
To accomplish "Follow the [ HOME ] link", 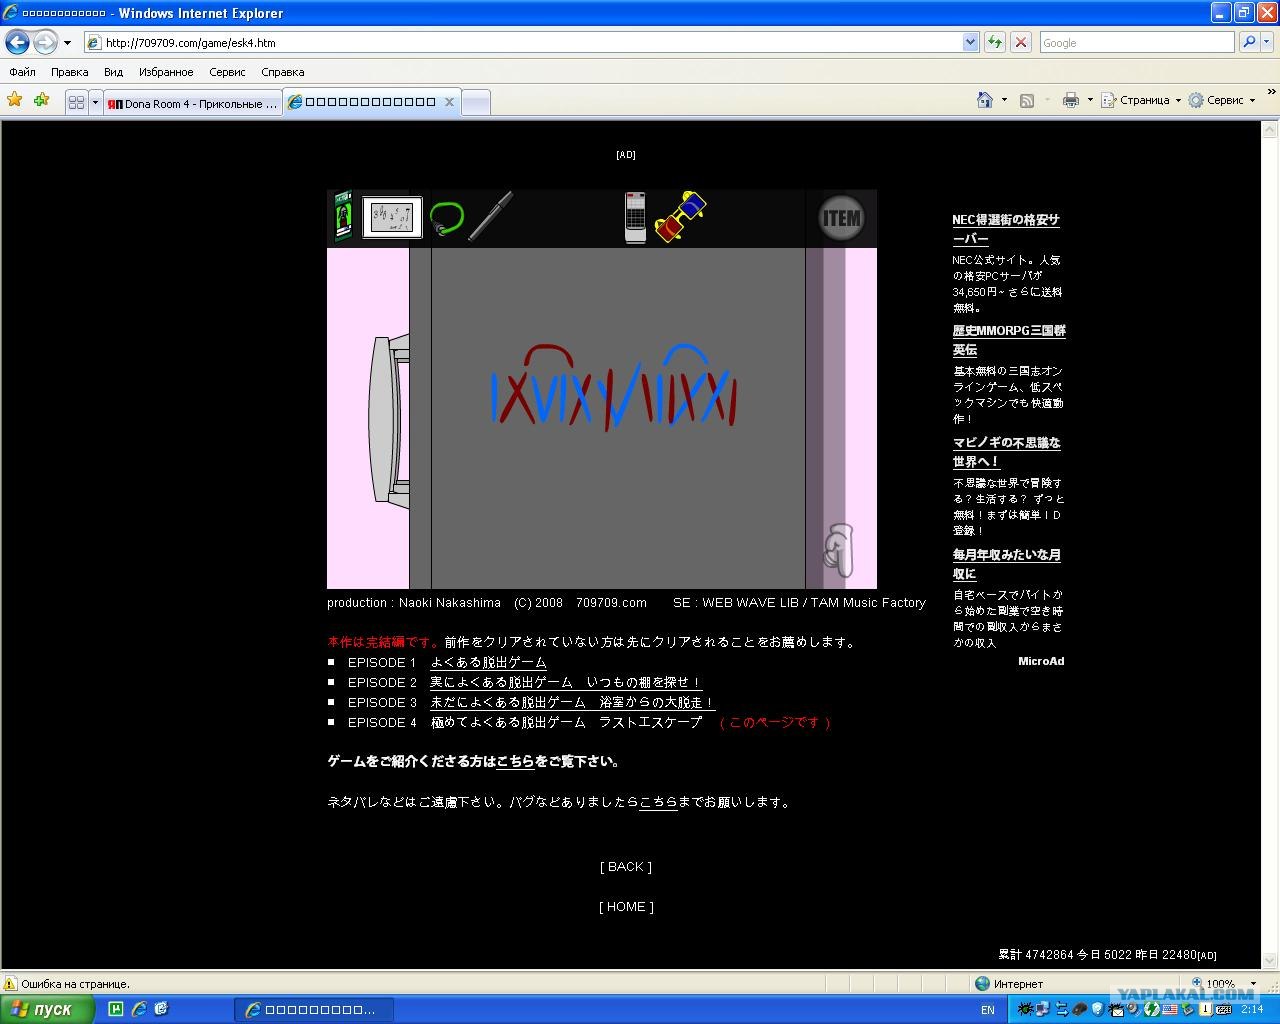I will click(x=626, y=907).
